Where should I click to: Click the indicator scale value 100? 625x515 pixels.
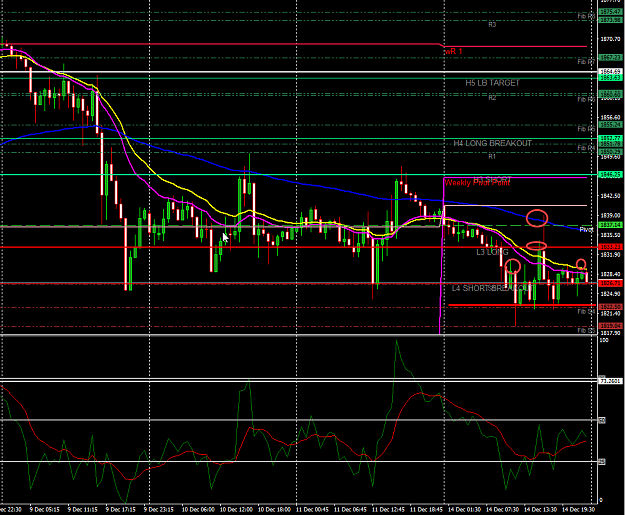[x=603, y=340]
